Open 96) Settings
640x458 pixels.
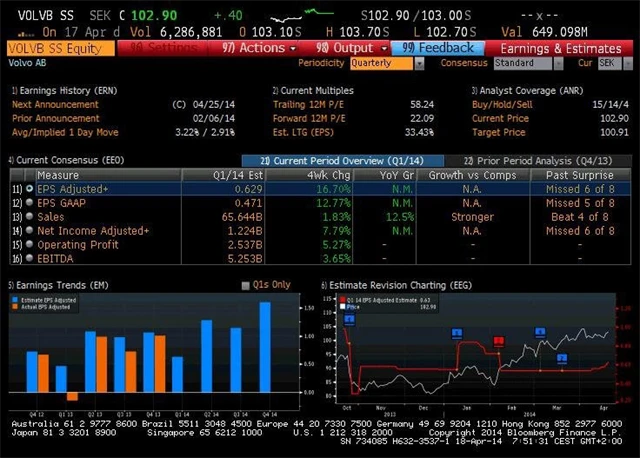(x=163, y=48)
